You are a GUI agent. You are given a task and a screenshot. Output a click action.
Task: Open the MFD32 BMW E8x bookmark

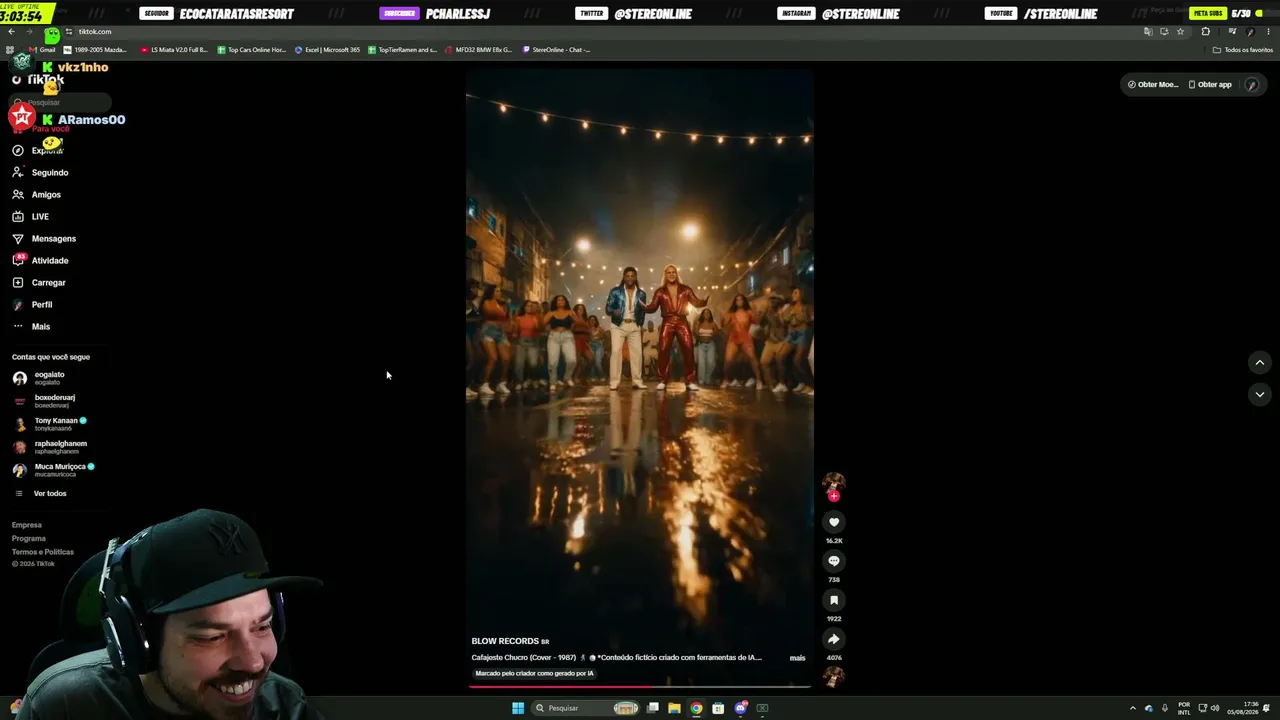pos(478,50)
